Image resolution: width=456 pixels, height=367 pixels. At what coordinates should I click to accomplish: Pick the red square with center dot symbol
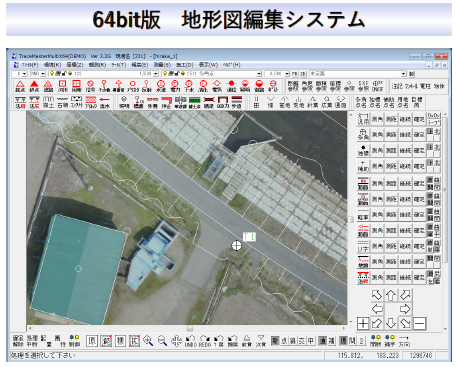point(62,86)
